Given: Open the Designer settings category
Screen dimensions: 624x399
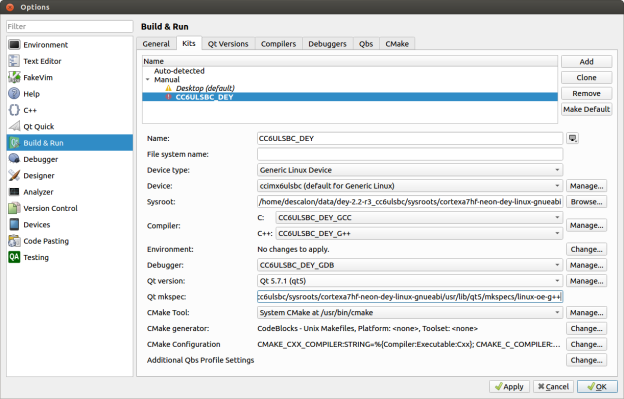Looking at the screenshot, I should point(70,175).
